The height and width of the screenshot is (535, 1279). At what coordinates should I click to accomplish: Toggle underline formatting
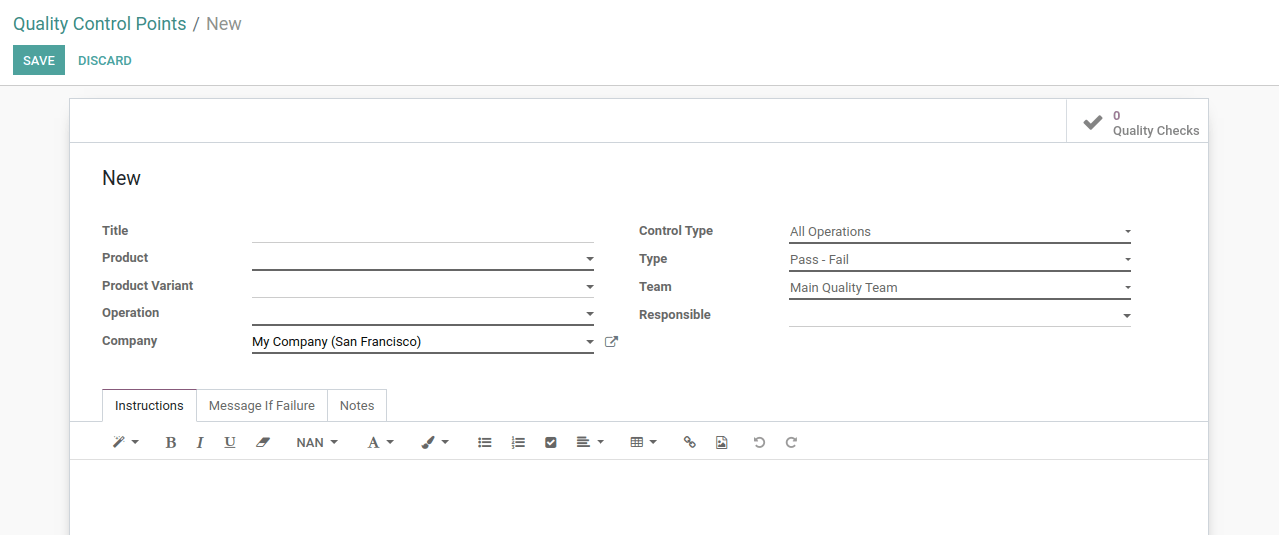pyautogui.click(x=230, y=442)
